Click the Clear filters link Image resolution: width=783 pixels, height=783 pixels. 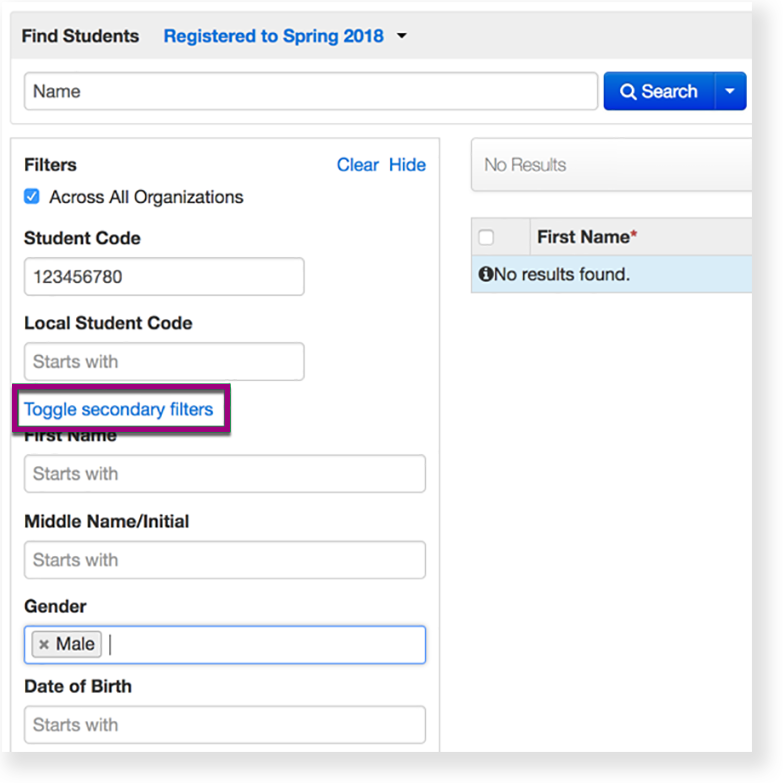click(357, 165)
